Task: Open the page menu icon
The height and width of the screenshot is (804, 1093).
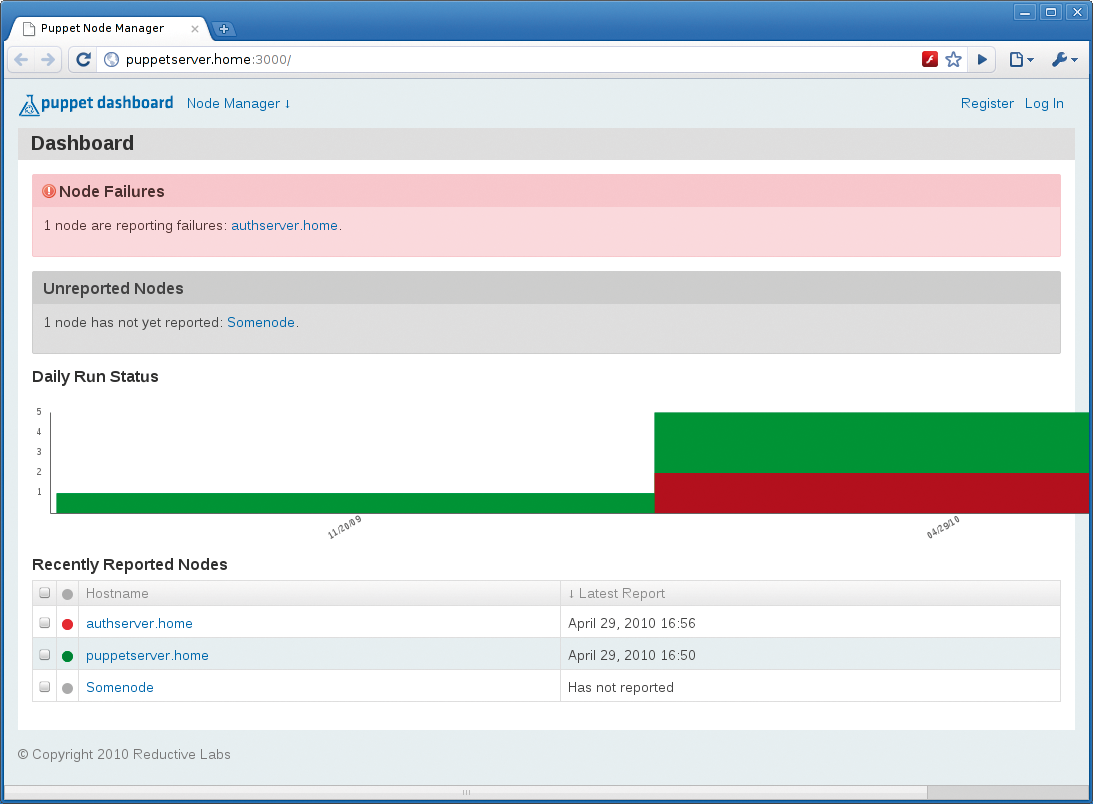Action: pyautogui.click(x=1021, y=60)
